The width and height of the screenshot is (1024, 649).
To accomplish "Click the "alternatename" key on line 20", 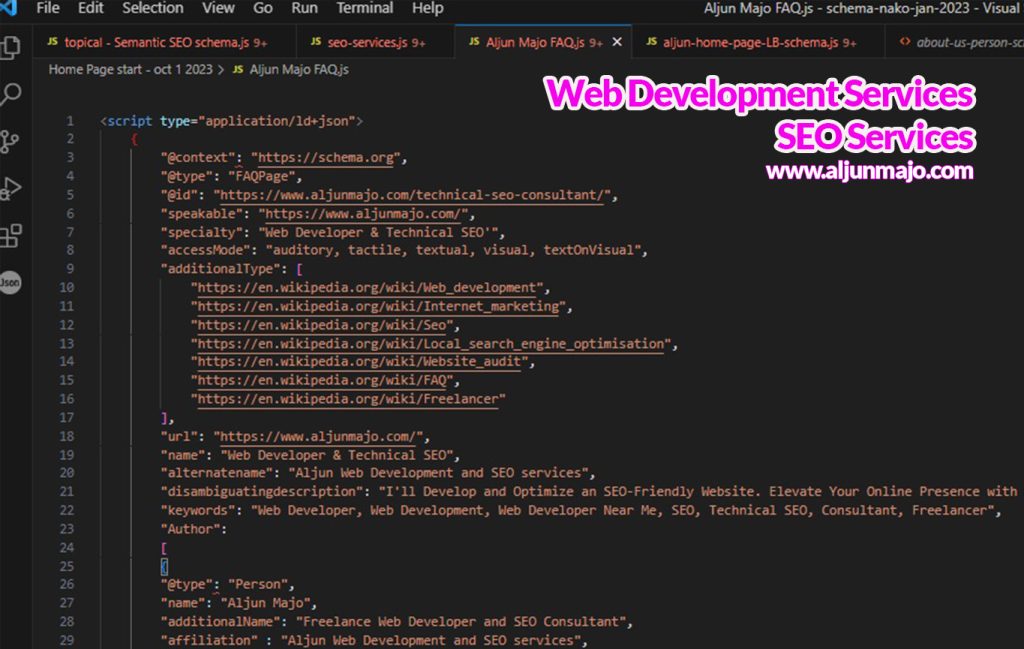I will (216, 473).
